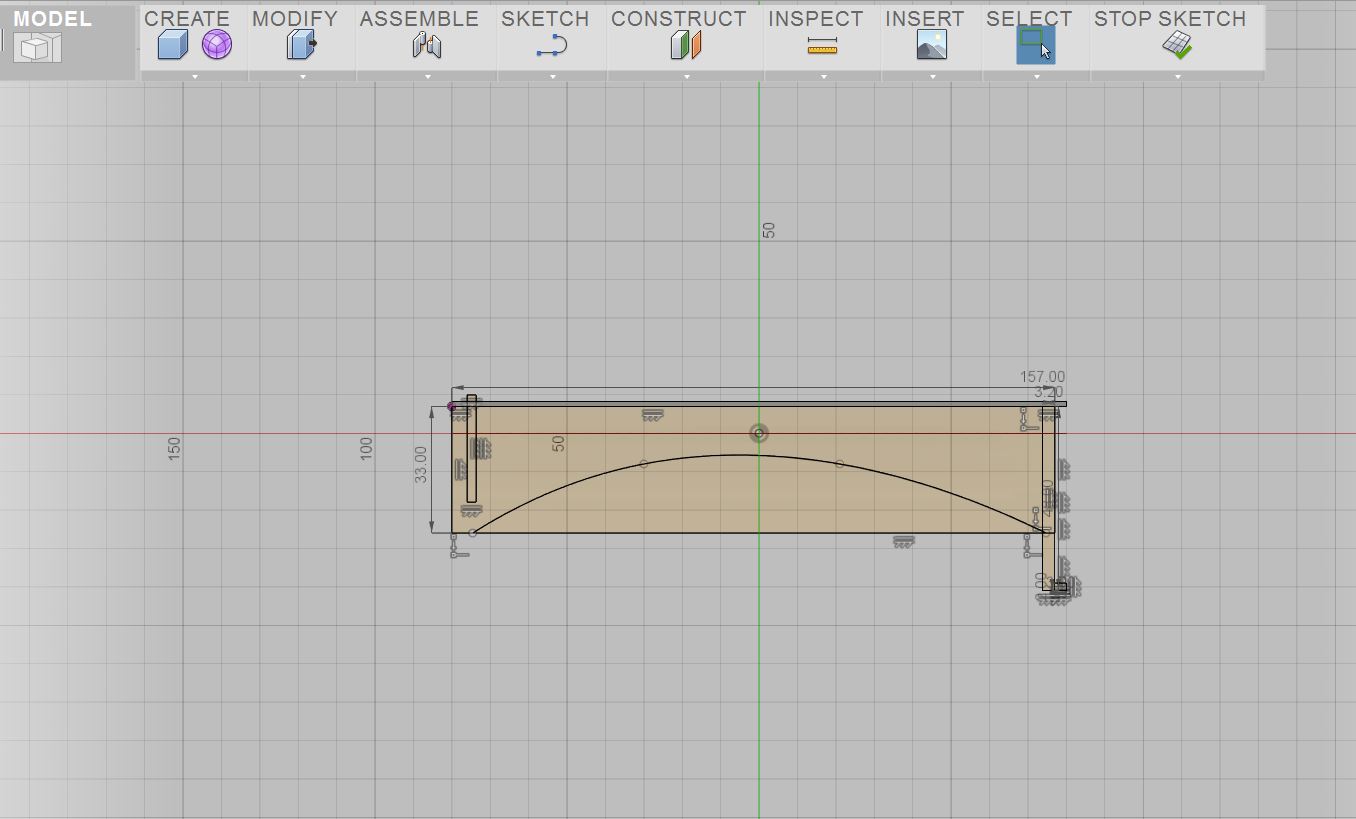Select the curved arc line of the sketch
The image size is (1356, 819).
740,456
